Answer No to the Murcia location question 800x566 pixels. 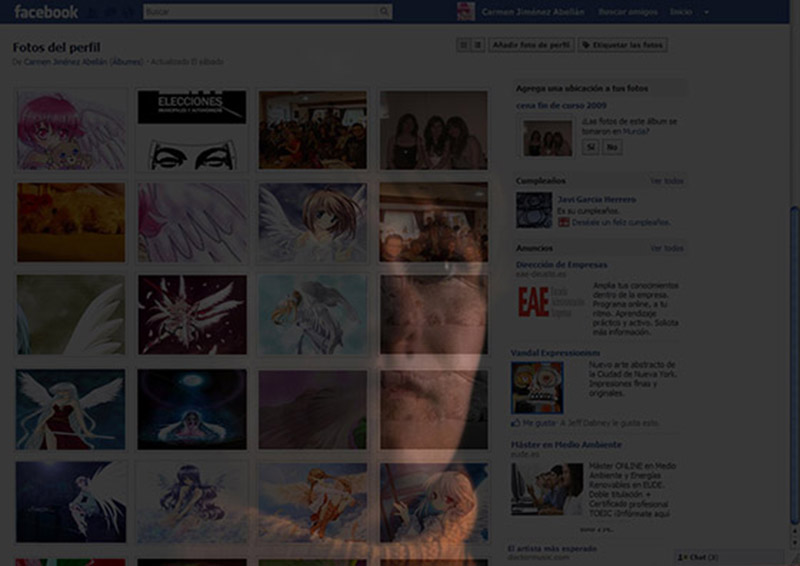612,147
